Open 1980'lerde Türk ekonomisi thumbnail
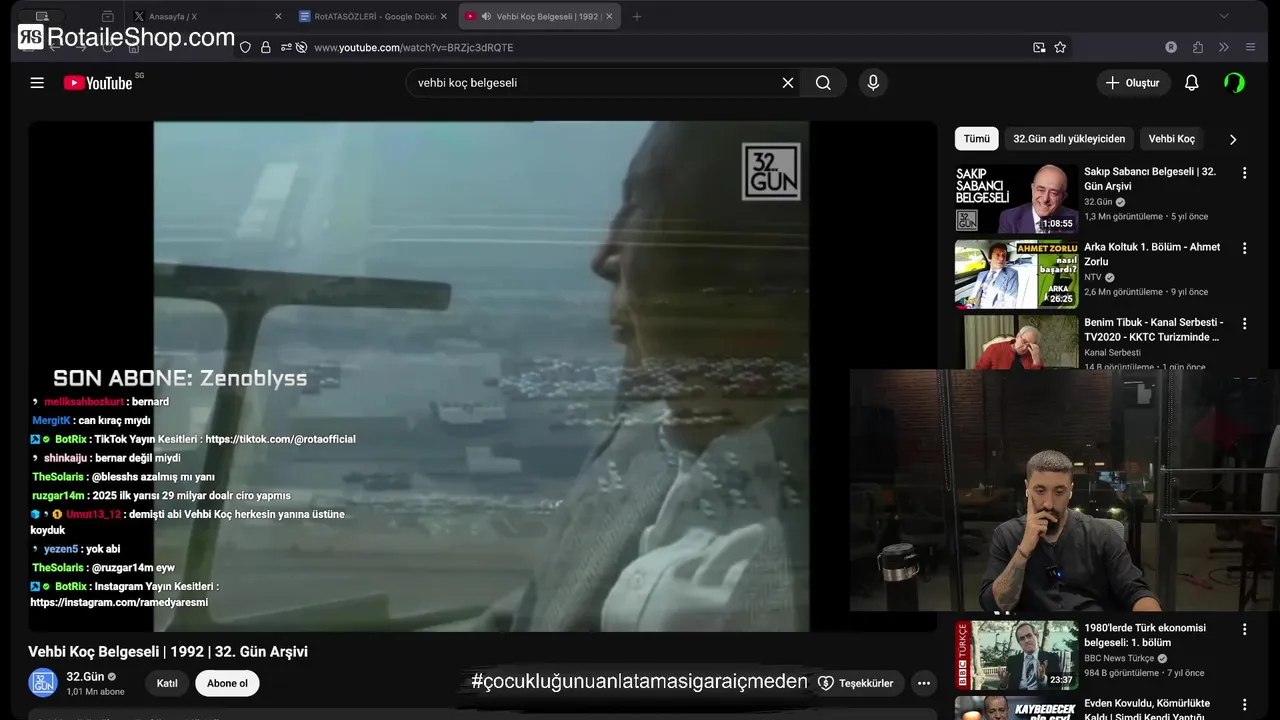Viewport: 1280px width, 720px height. (x=1016, y=655)
